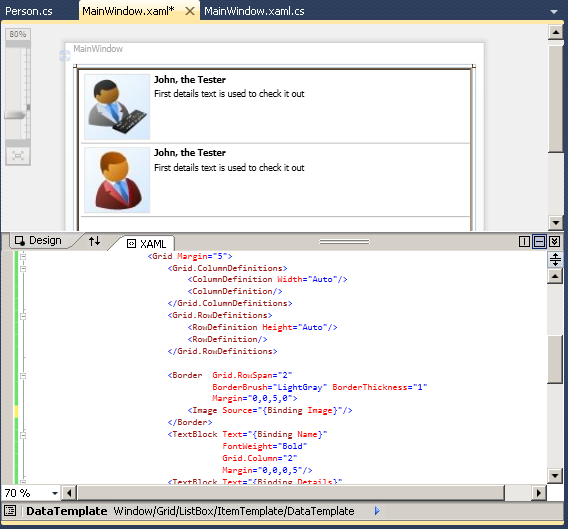568x529 pixels.
Task: Click the designer zoom slider thumb
Action: point(15,115)
